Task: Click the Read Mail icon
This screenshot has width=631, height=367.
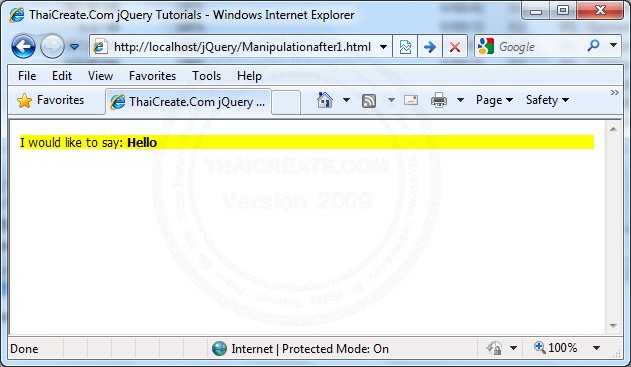Action: 411,100
